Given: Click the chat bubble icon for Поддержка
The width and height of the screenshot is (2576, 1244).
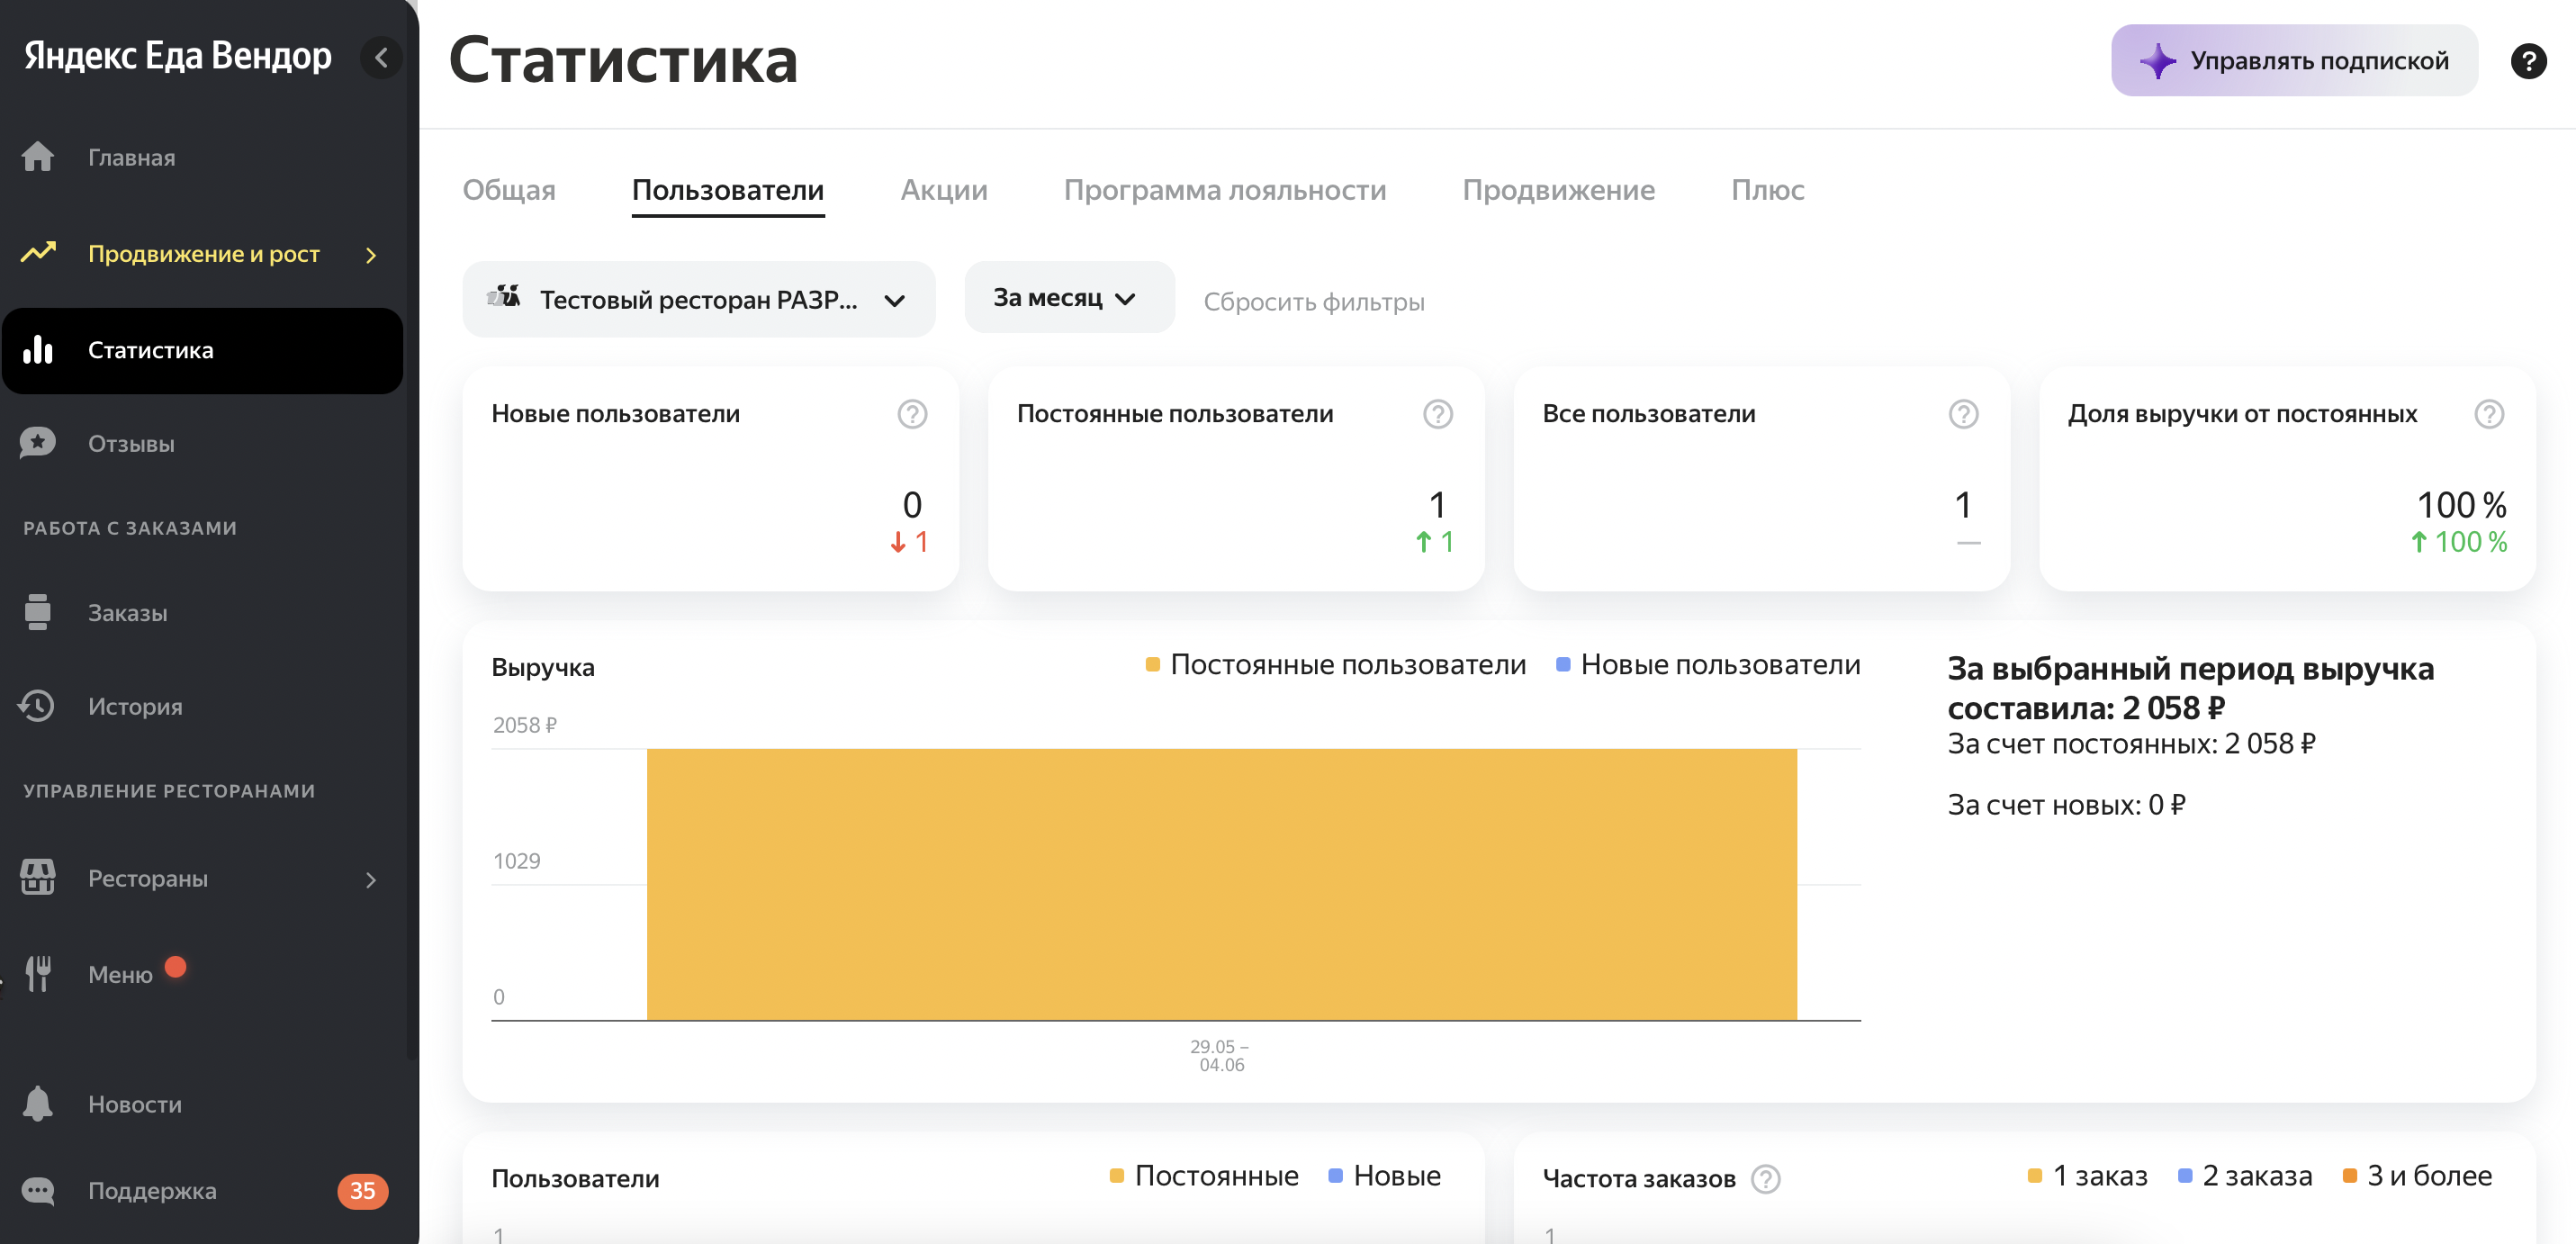Looking at the screenshot, I should coord(38,1190).
